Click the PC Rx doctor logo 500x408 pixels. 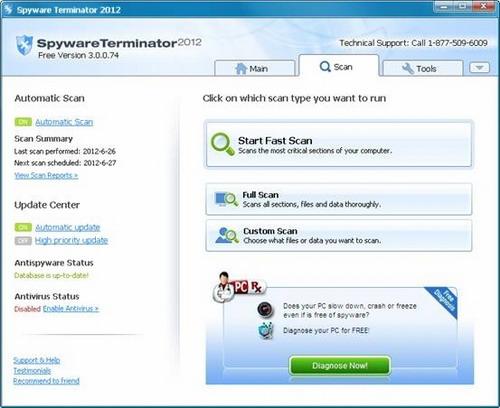point(239,287)
